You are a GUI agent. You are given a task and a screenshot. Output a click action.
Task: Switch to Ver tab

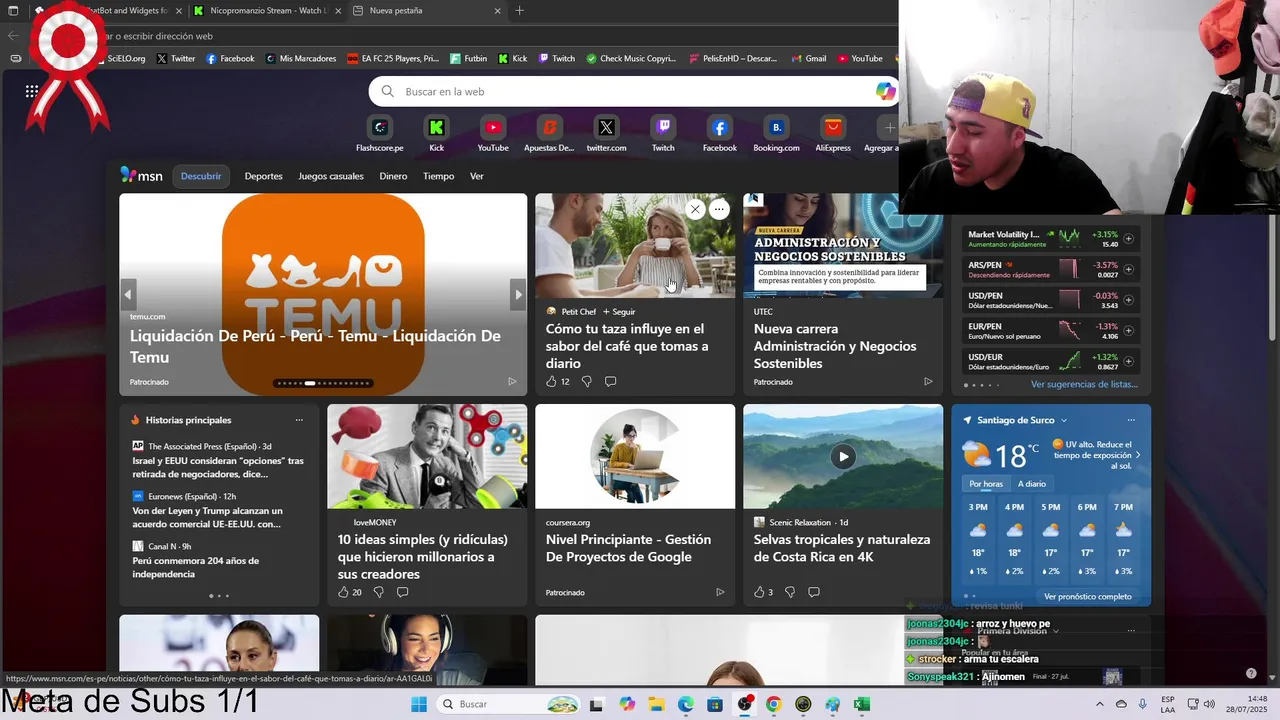click(x=477, y=176)
